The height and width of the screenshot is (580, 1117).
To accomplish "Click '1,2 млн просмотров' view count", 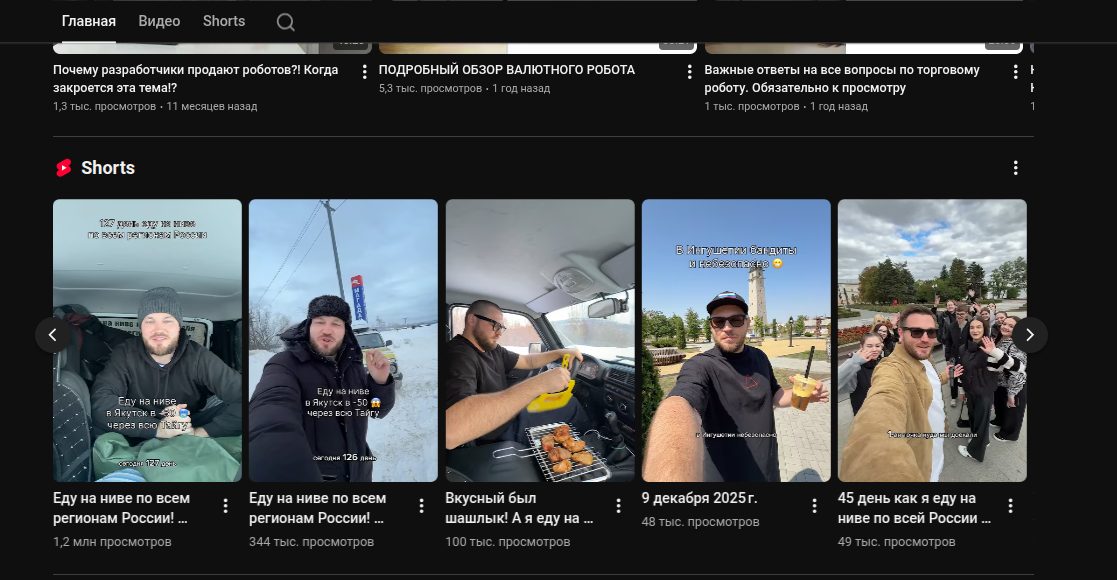I will coord(112,542).
